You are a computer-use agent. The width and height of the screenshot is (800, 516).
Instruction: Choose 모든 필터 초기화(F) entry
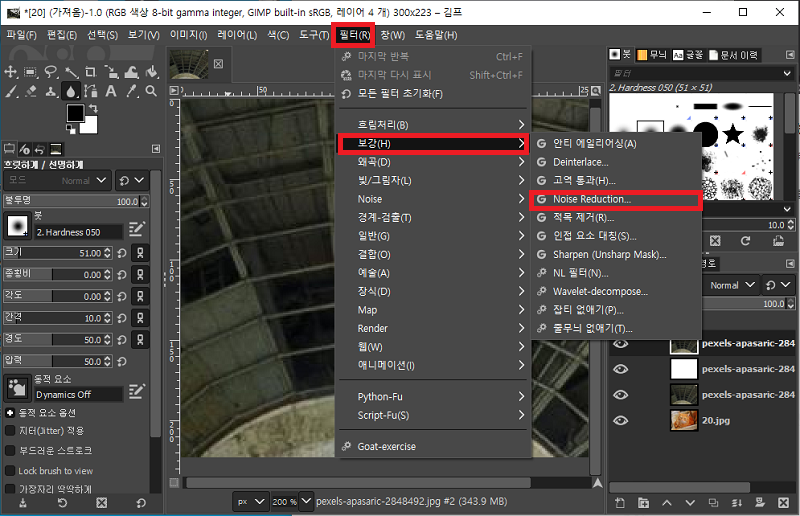433,94
